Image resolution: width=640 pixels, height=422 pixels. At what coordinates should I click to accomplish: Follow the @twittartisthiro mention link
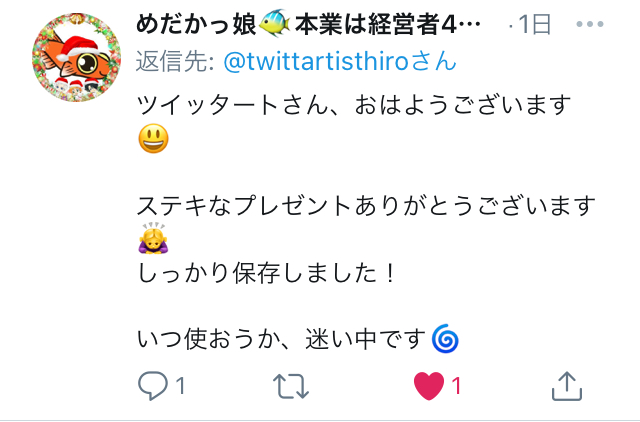click(340, 62)
